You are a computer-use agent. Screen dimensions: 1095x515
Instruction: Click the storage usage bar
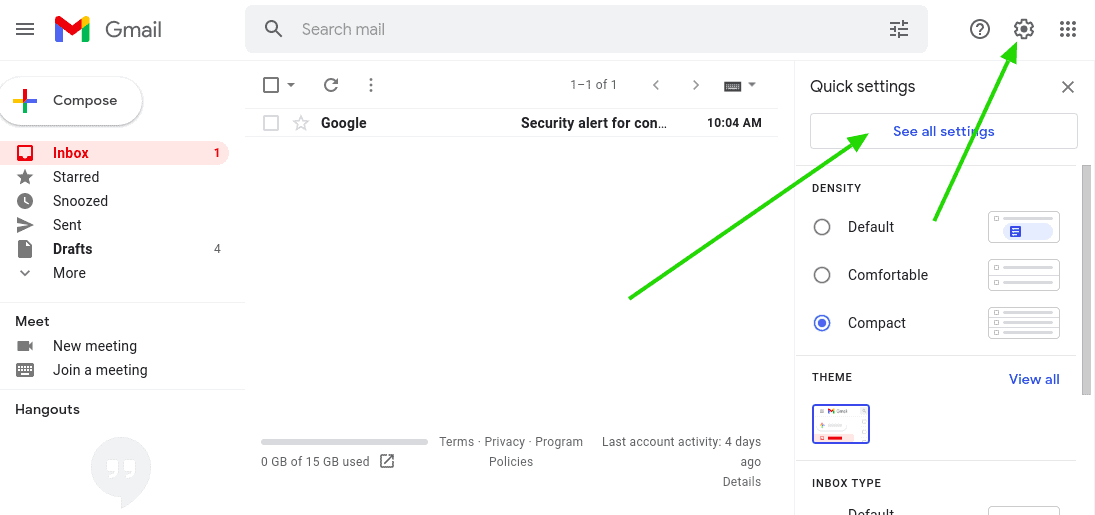(344, 442)
